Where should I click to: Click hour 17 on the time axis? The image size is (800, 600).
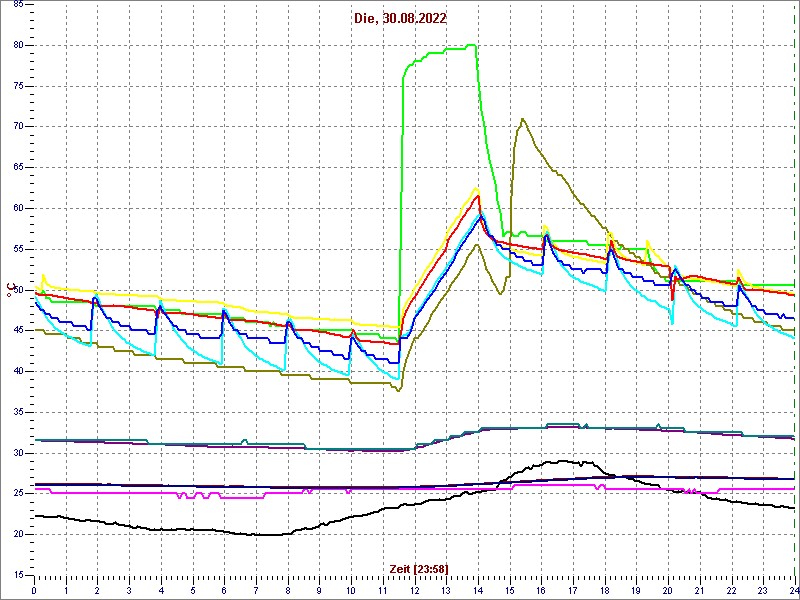point(573,591)
